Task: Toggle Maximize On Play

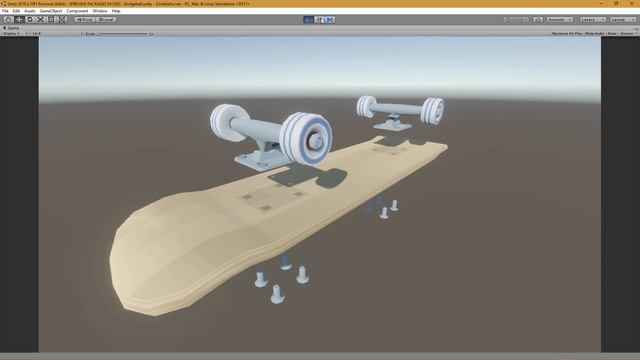Action: [x=567, y=33]
